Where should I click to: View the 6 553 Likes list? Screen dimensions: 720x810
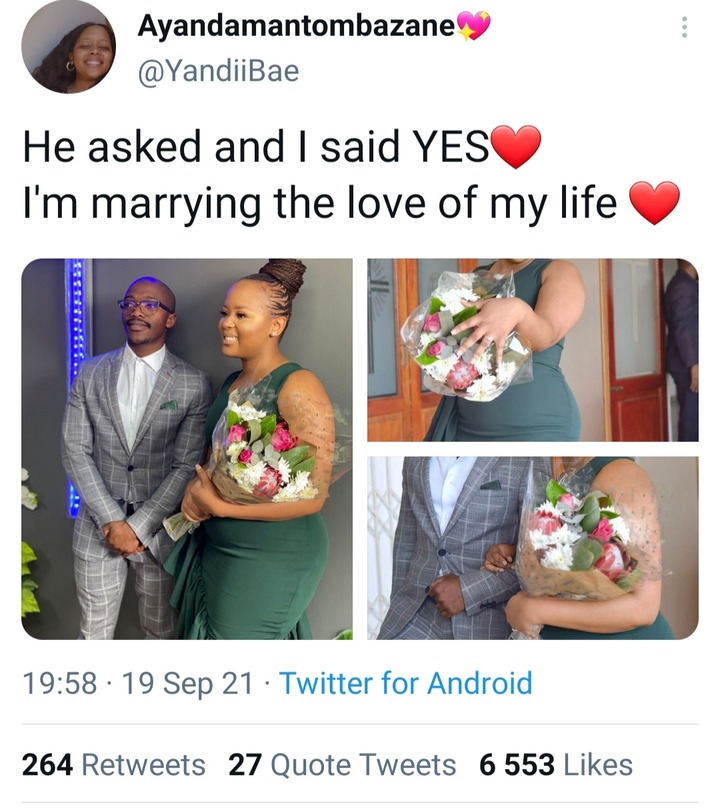556,765
